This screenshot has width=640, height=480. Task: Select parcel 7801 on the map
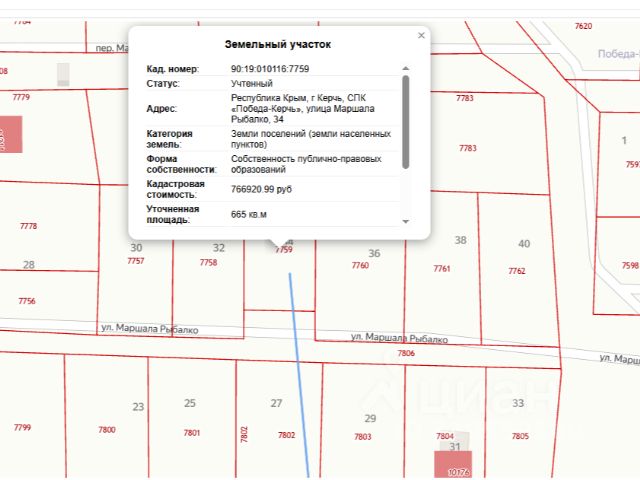tap(192, 433)
